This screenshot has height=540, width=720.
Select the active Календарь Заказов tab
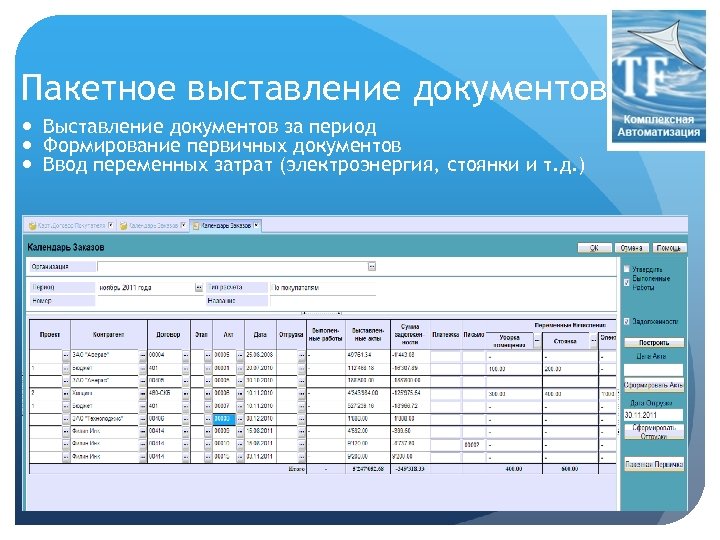pos(226,225)
